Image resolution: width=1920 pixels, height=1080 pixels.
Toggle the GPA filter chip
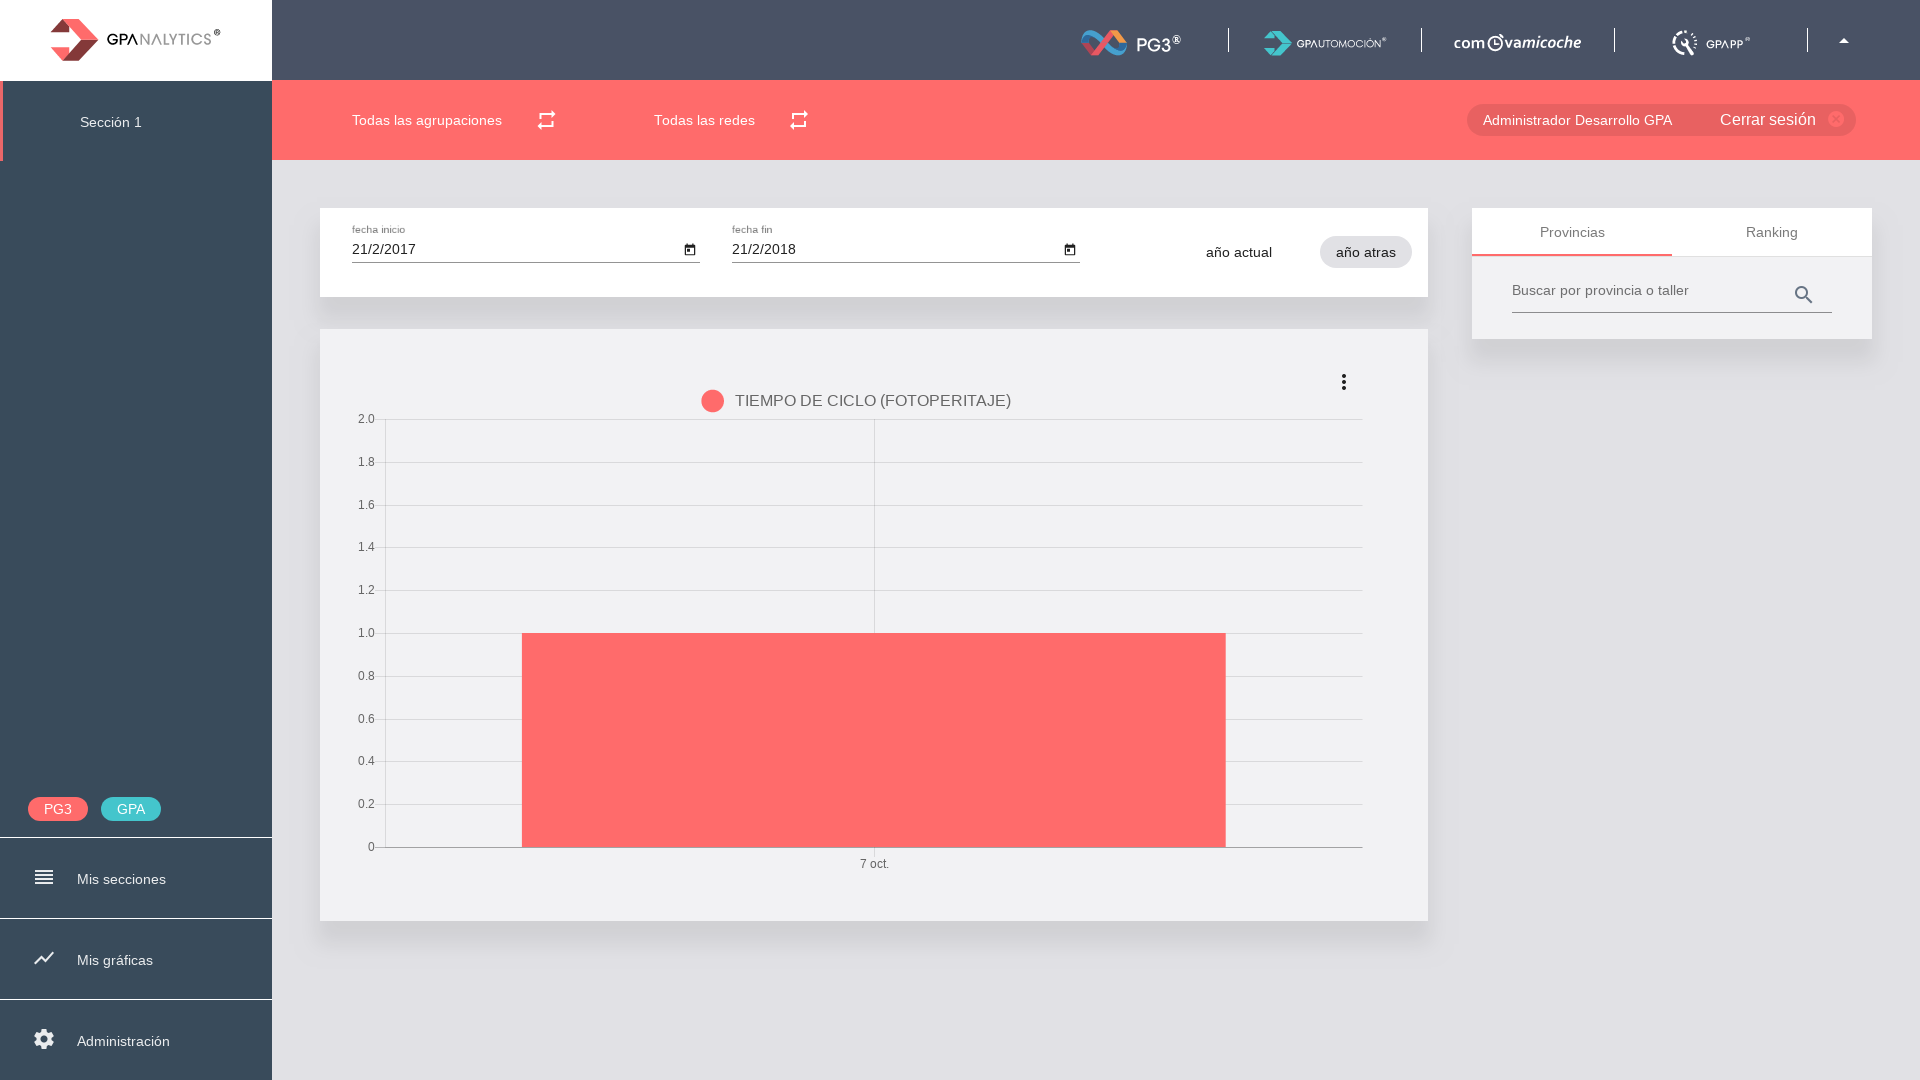pyautogui.click(x=131, y=809)
